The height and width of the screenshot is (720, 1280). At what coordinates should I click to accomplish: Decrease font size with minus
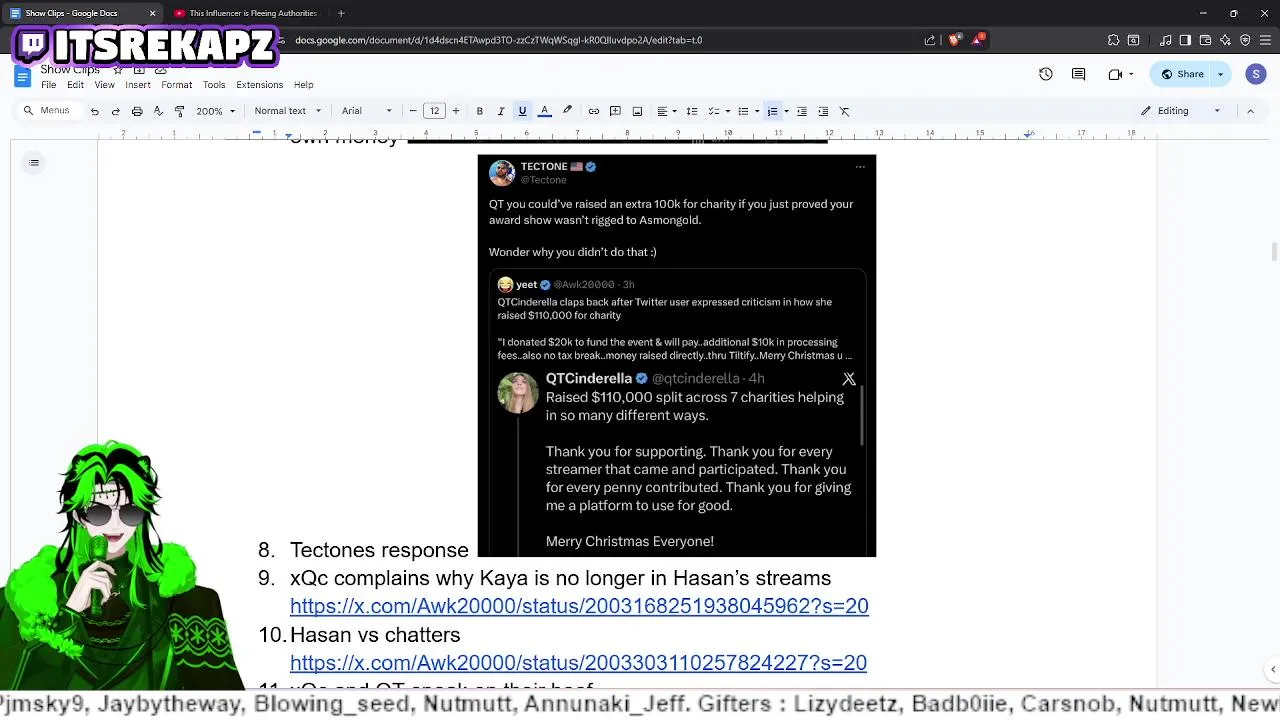click(x=413, y=111)
